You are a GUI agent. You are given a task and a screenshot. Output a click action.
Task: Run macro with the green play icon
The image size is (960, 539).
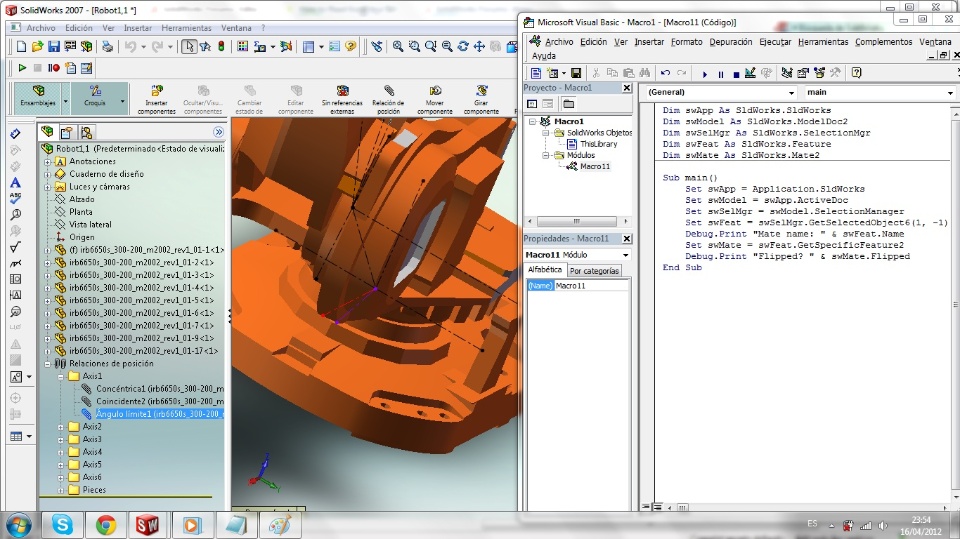pyautogui.click(x=23, y=68)
